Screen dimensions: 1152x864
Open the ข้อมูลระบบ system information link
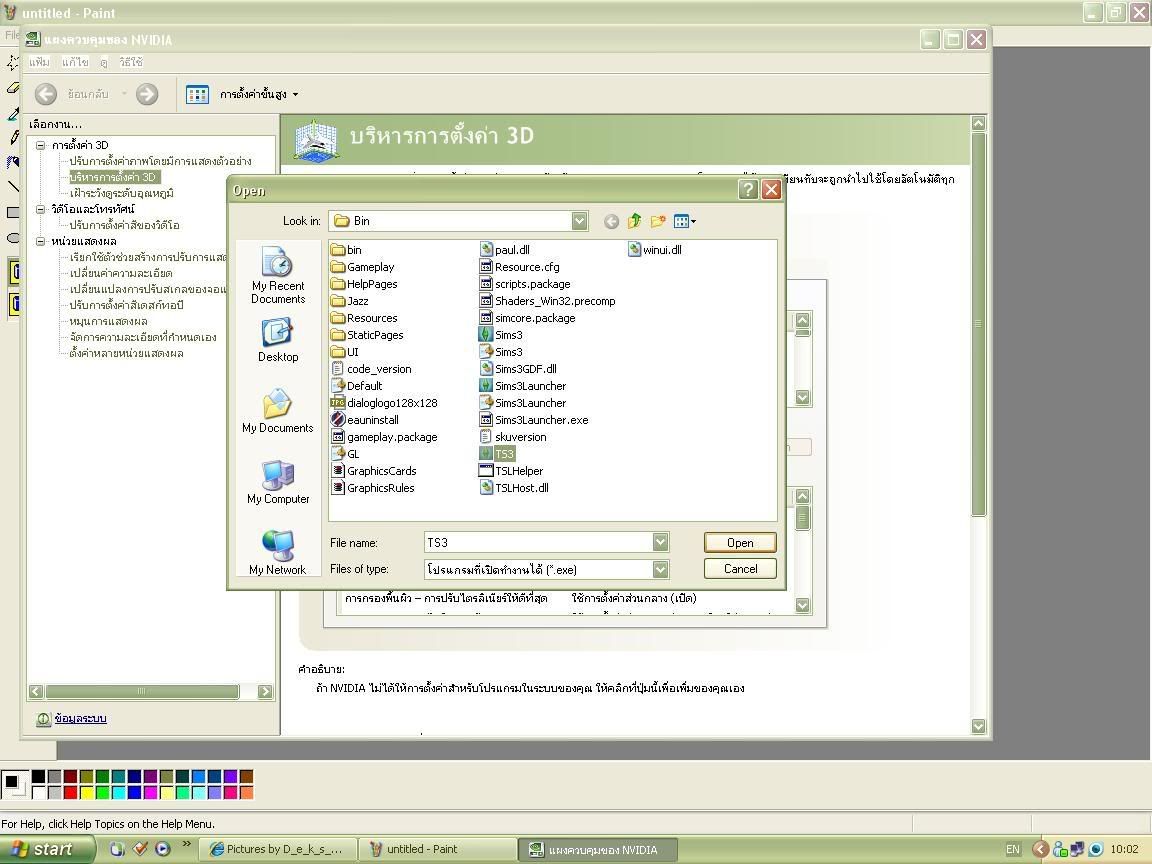pos(80,719)
